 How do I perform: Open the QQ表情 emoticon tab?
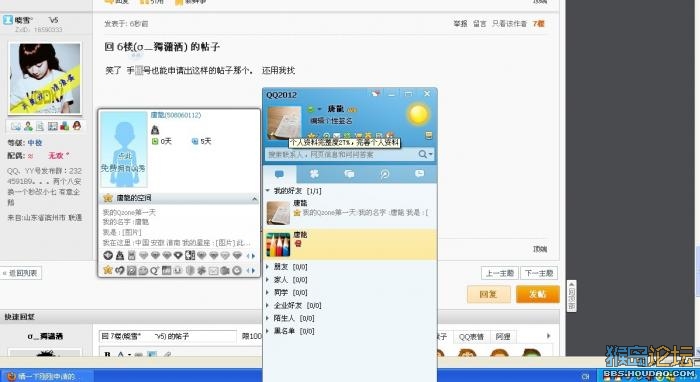coord(471,336)
